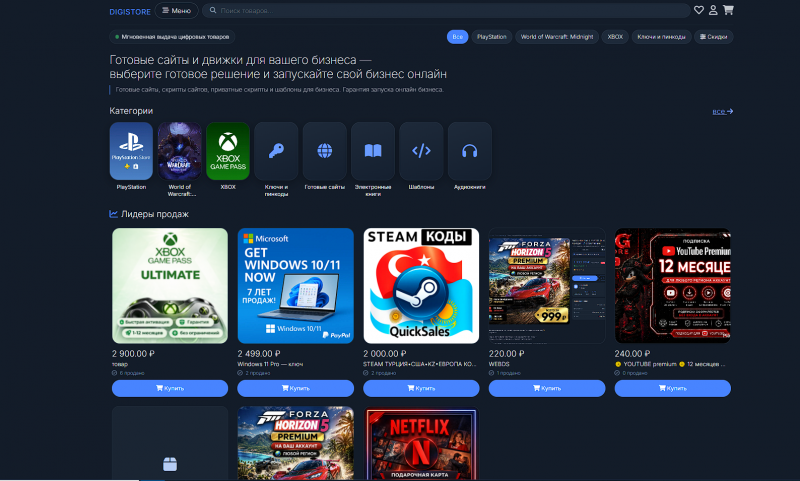Select the Ключи и пинкоды filter tab
Image resolution: width=800 pixels, height=481 pixels.
tap(661, 37)
